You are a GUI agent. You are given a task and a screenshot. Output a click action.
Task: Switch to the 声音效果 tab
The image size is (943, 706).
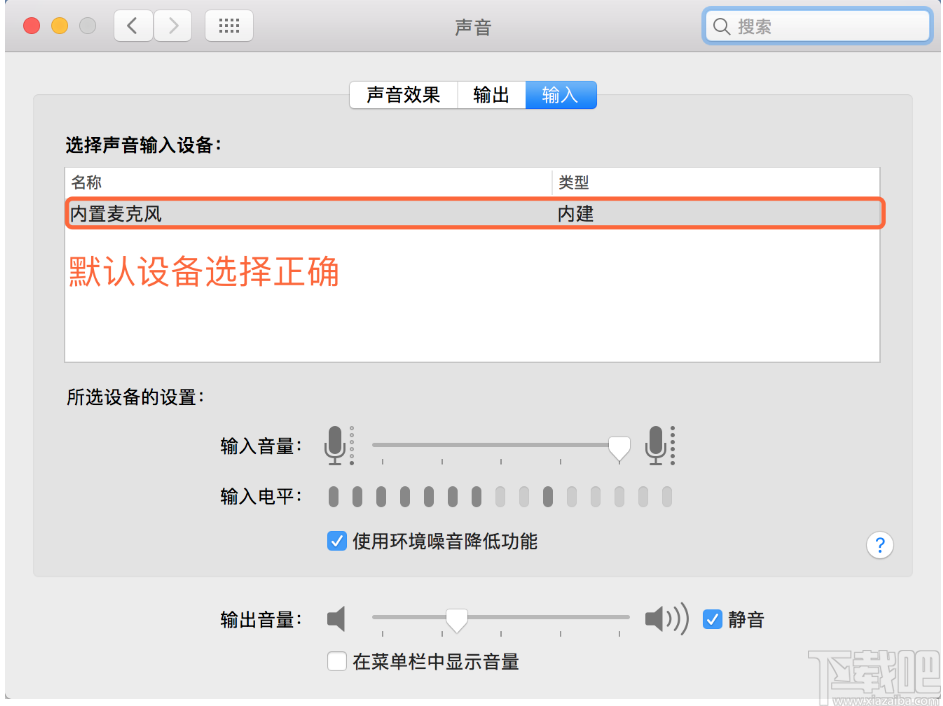pos(404,95)
